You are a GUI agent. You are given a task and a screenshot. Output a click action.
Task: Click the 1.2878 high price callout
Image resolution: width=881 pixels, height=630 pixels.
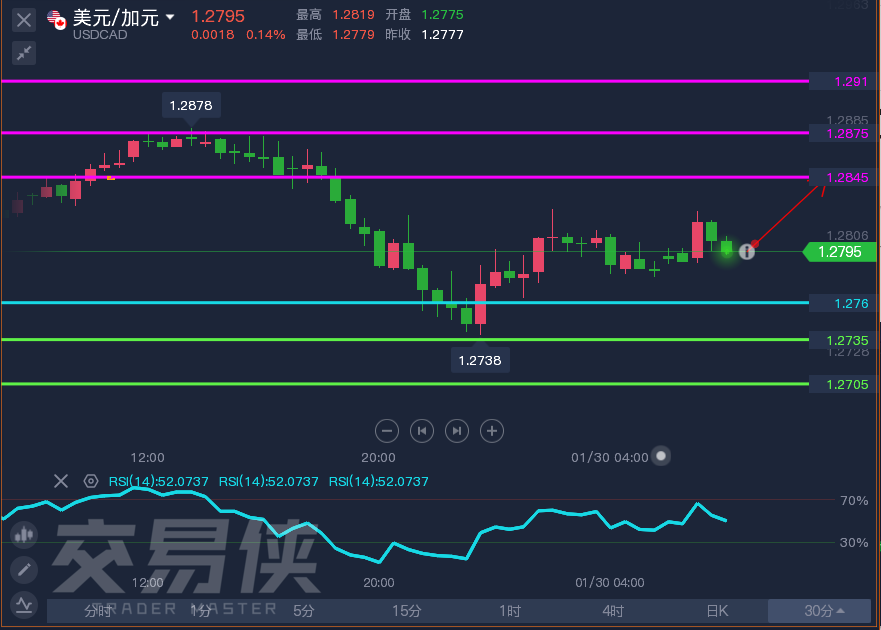tap(191, 105)
